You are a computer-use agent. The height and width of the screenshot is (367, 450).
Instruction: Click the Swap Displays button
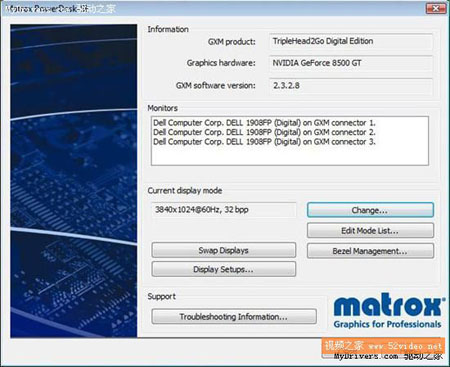click(x=224, y=250)
